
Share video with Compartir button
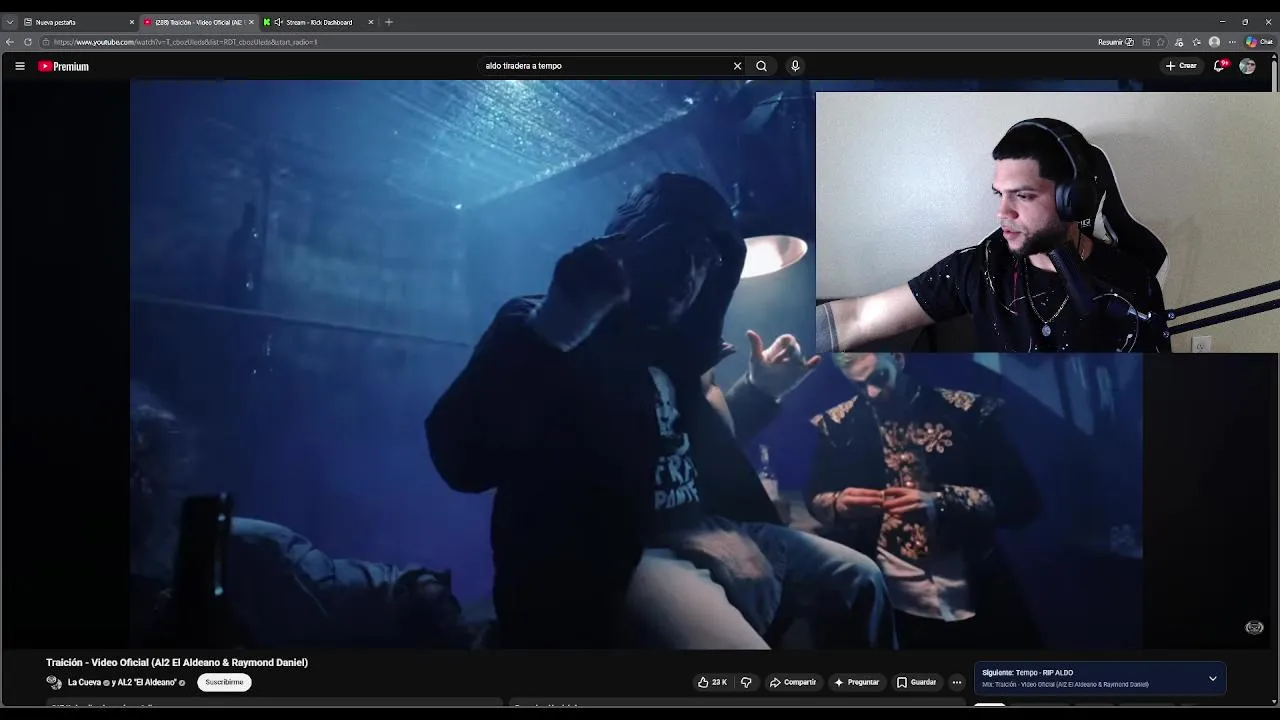coord(793,682)
